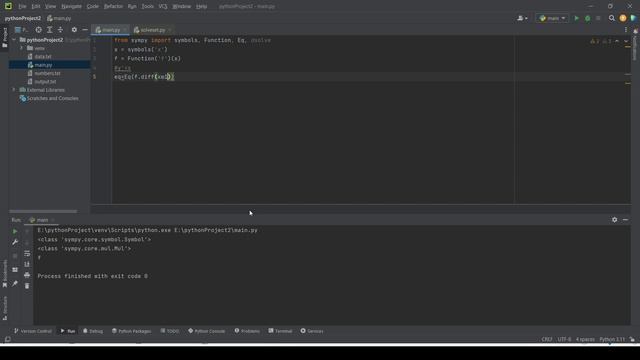Screen dimensions: 640x360
Task: Open the Edit menu
Action: coord(36,7)
